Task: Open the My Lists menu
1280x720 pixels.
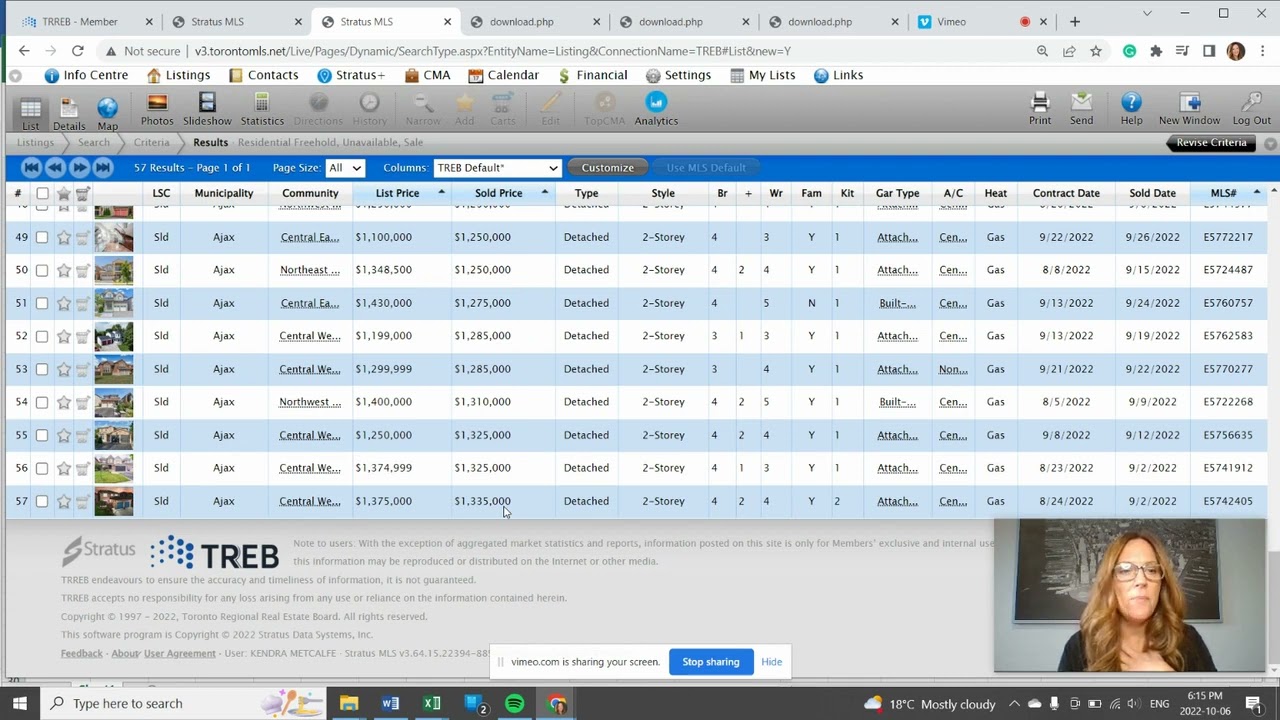Action: click(x=762, y=75)
